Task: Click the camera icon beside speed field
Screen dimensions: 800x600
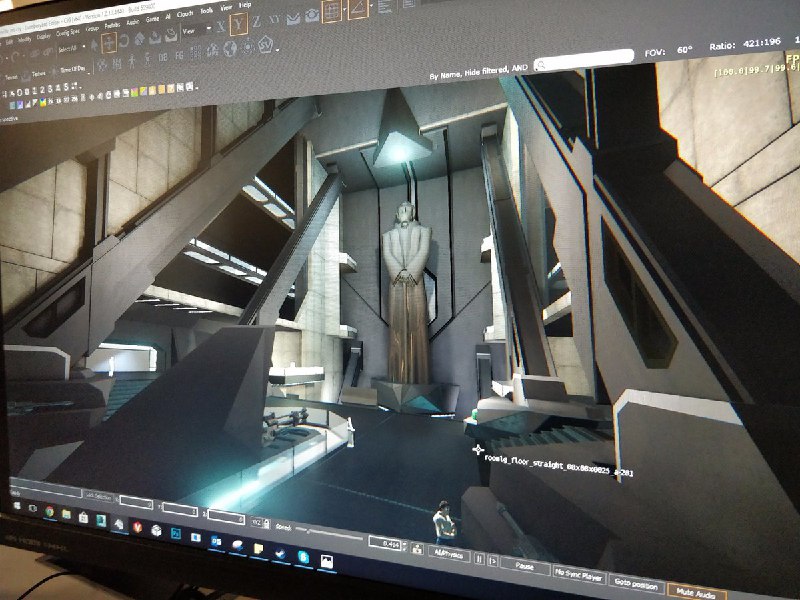Action: pos(417,549)
